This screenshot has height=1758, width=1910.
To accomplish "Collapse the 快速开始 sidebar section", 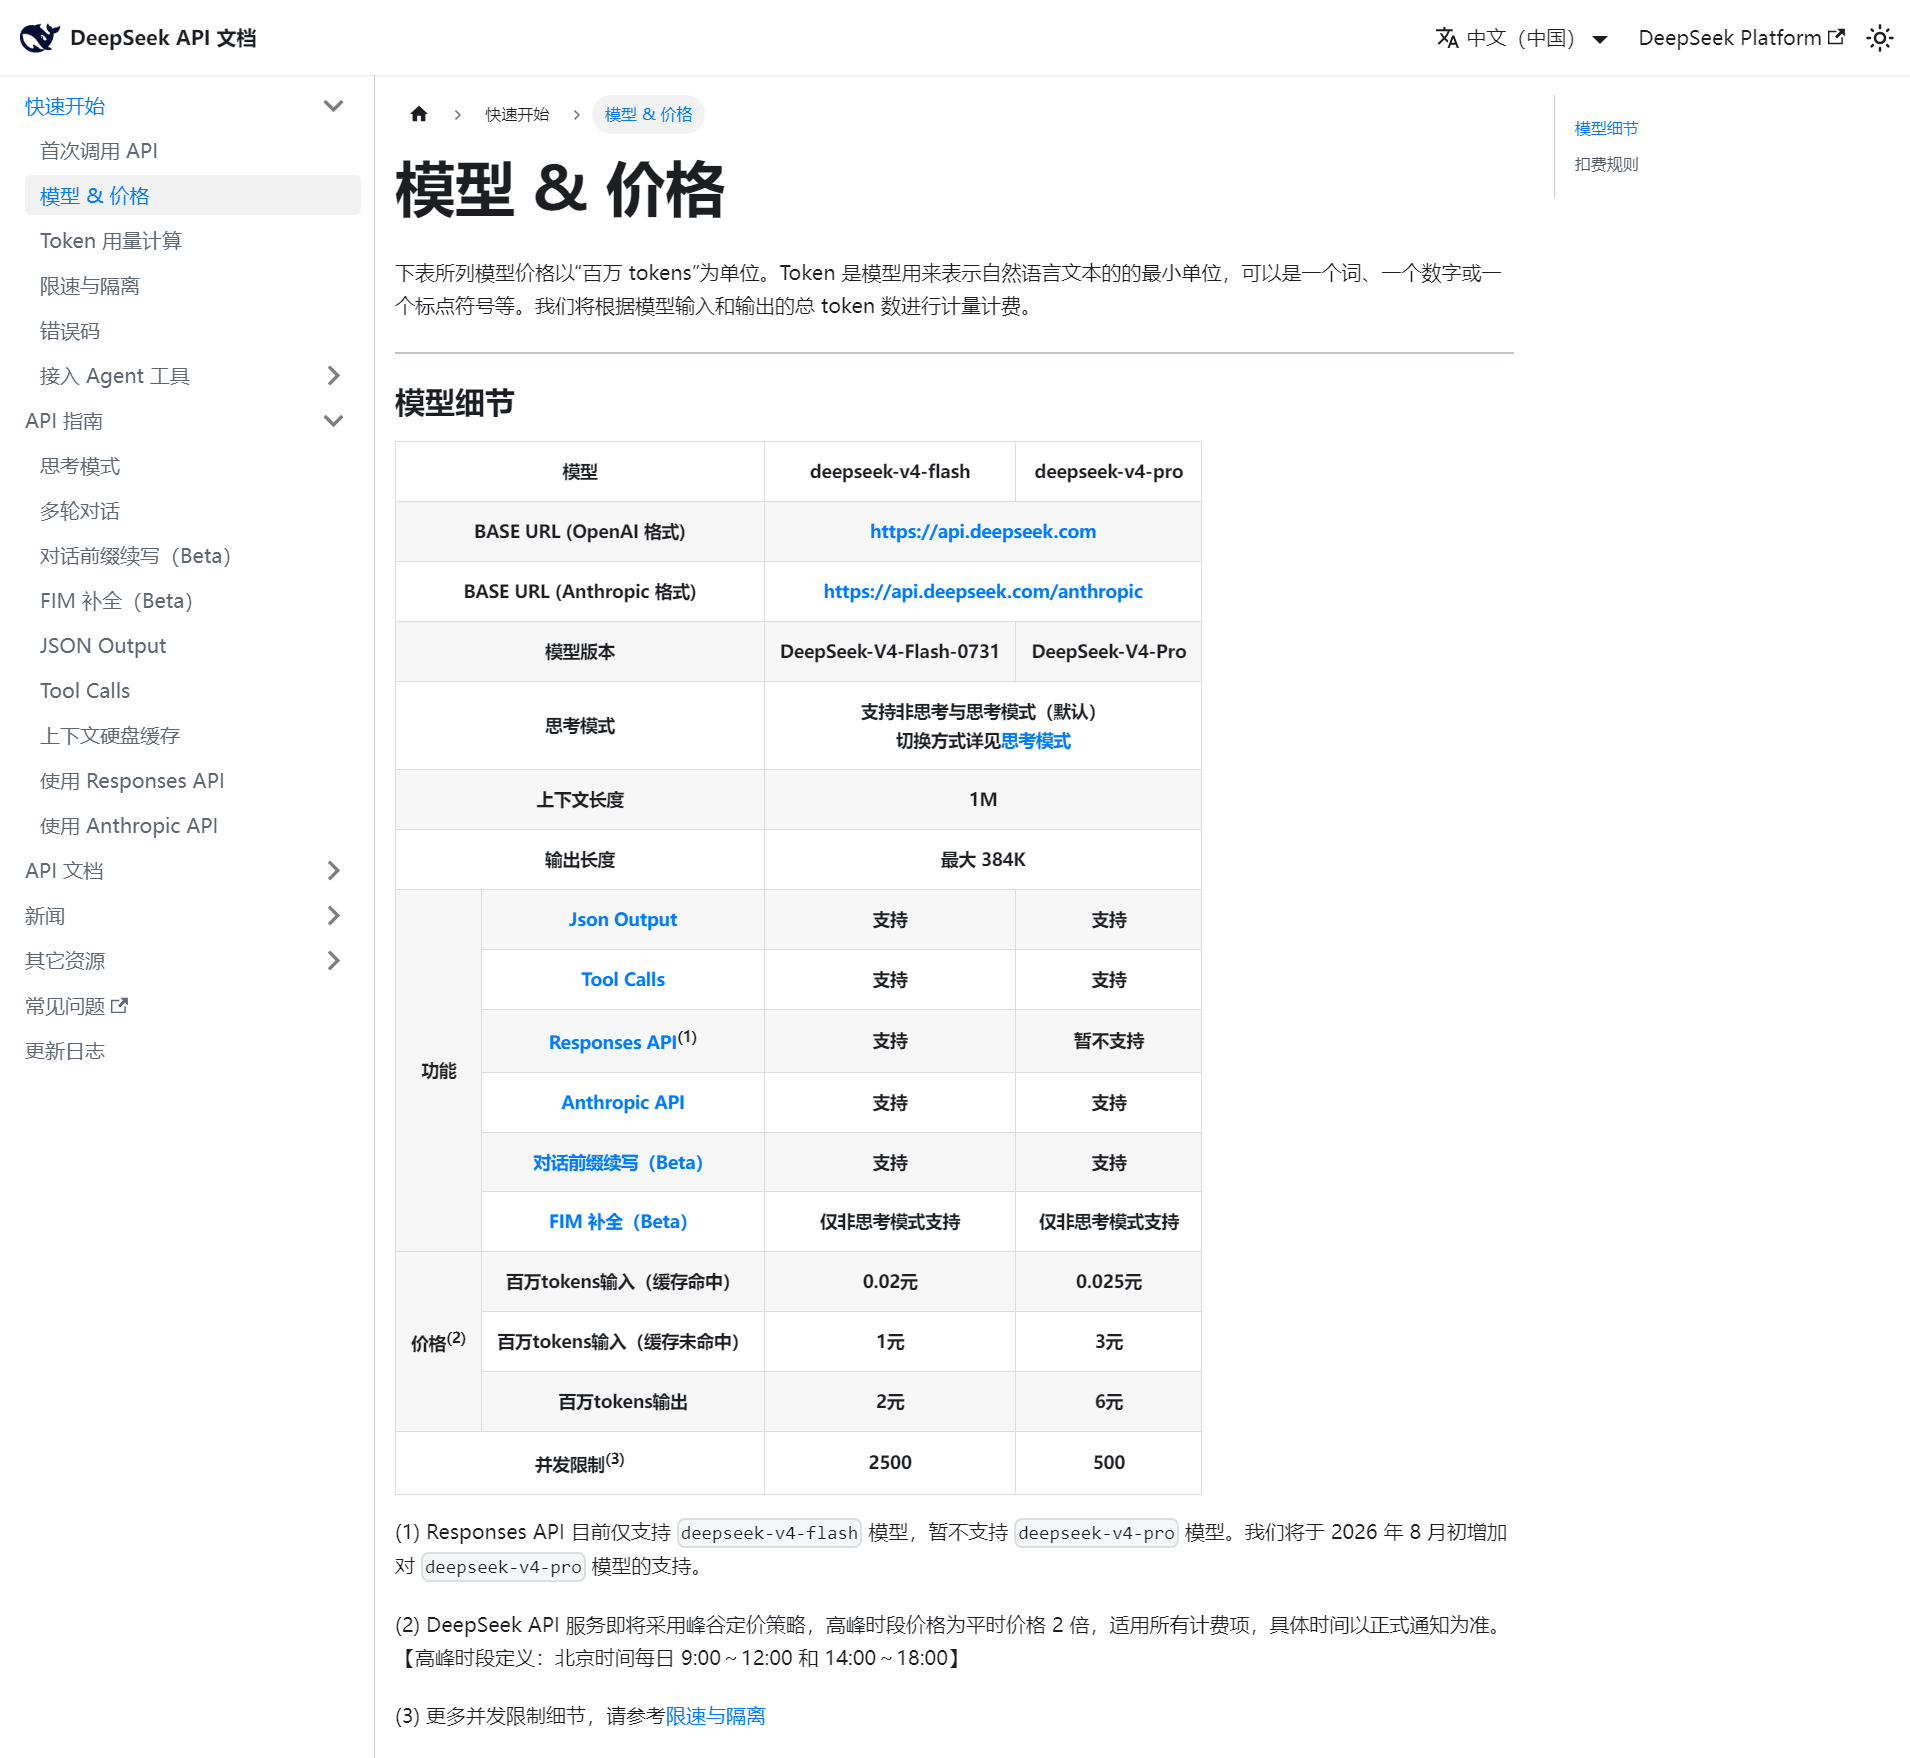I will (x=334, y=106).
